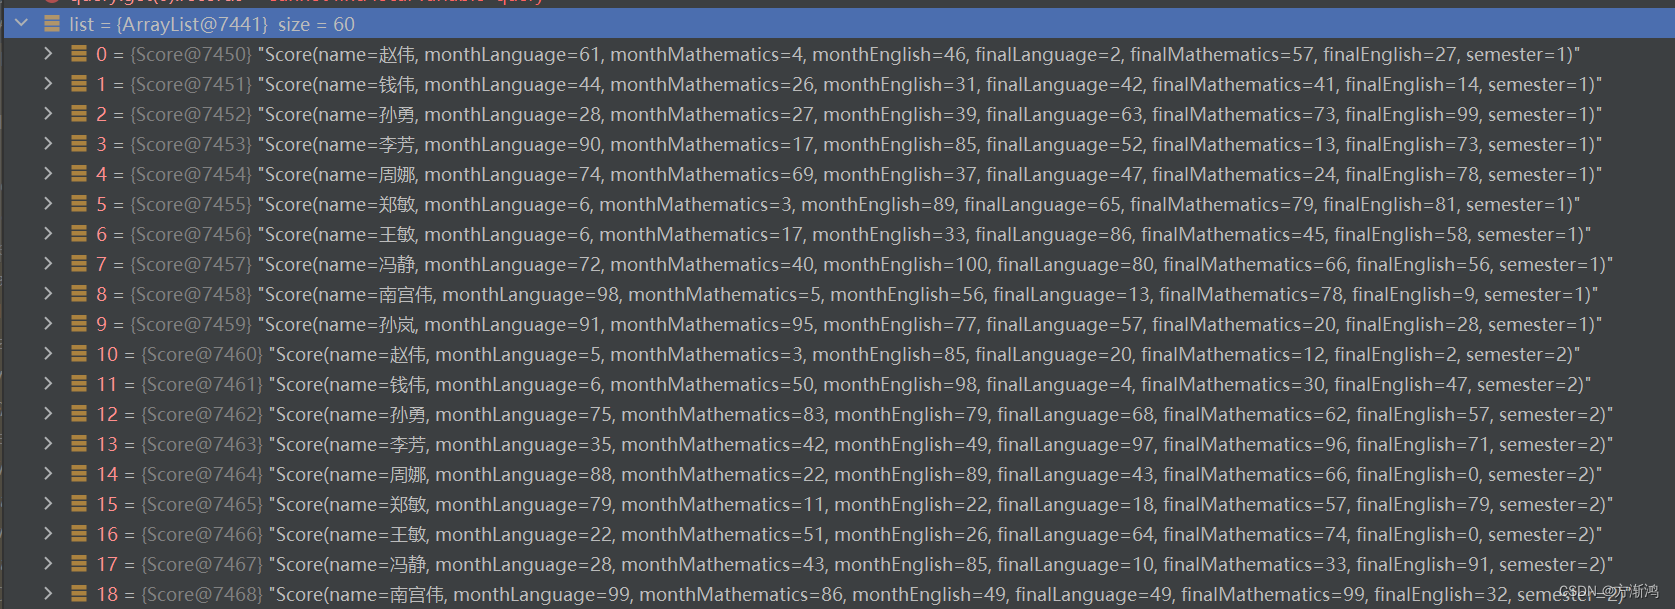This screenshot has width=1675, height=609.
Task: Click the object icon of element 16
Action: coord(79,534)
